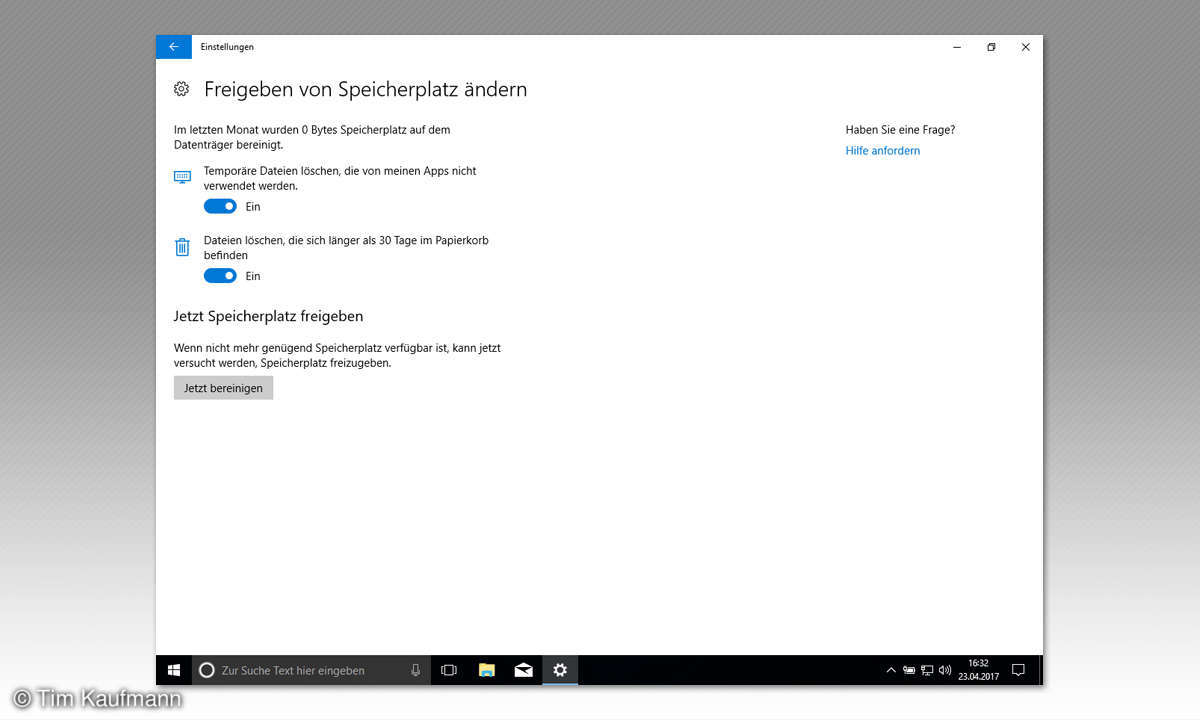
Task: Click the 'Jetzt Speicherplatz freigeben' heading
Action: click(x=268, y=316)
